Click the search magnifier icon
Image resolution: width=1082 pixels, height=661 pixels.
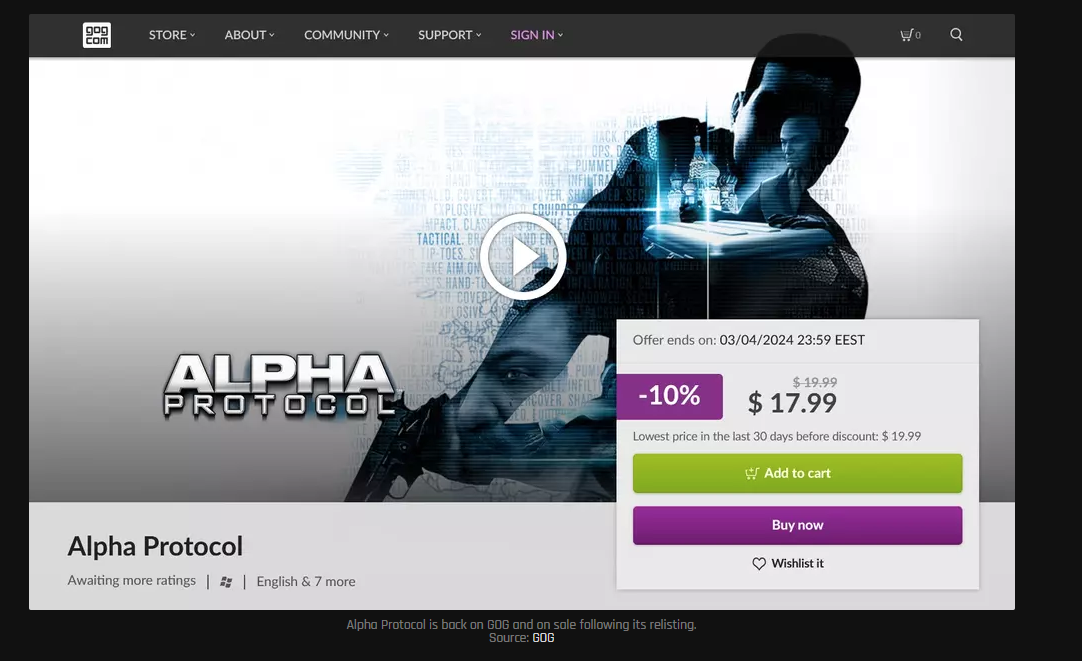[x=956, y=34]
